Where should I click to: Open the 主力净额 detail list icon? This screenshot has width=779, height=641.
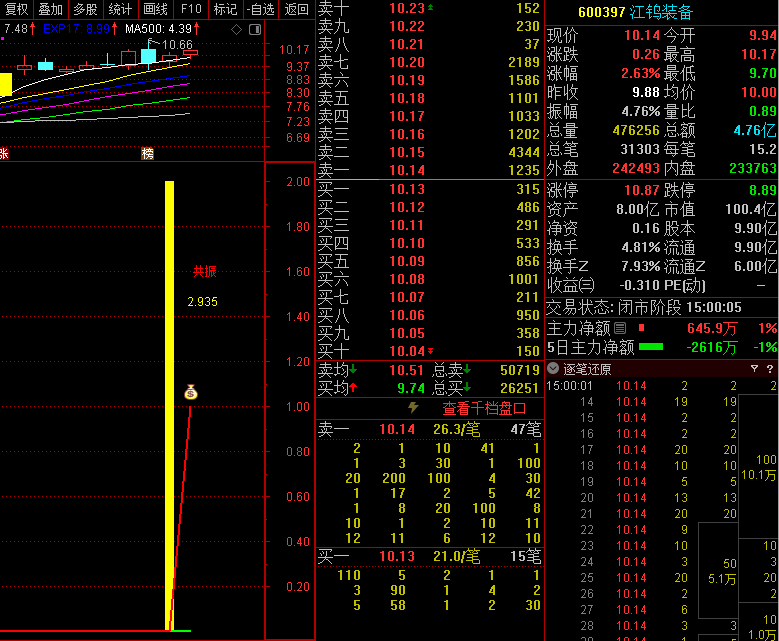[620, 328]
